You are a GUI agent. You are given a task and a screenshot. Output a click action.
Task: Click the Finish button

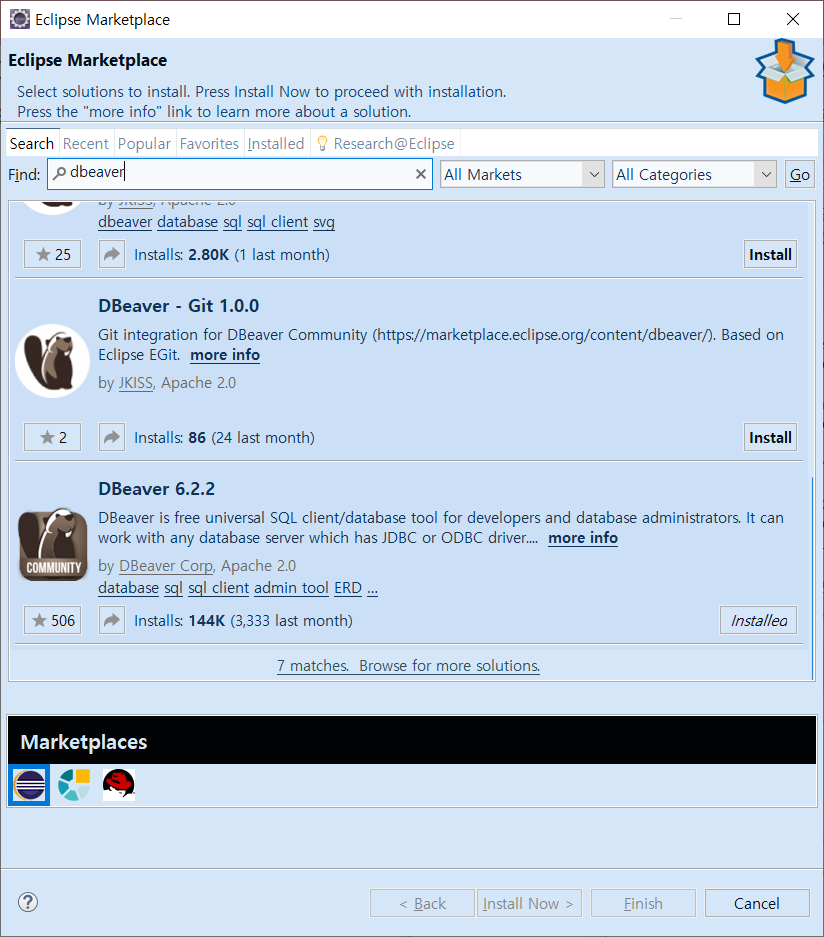tap(643, 904)
